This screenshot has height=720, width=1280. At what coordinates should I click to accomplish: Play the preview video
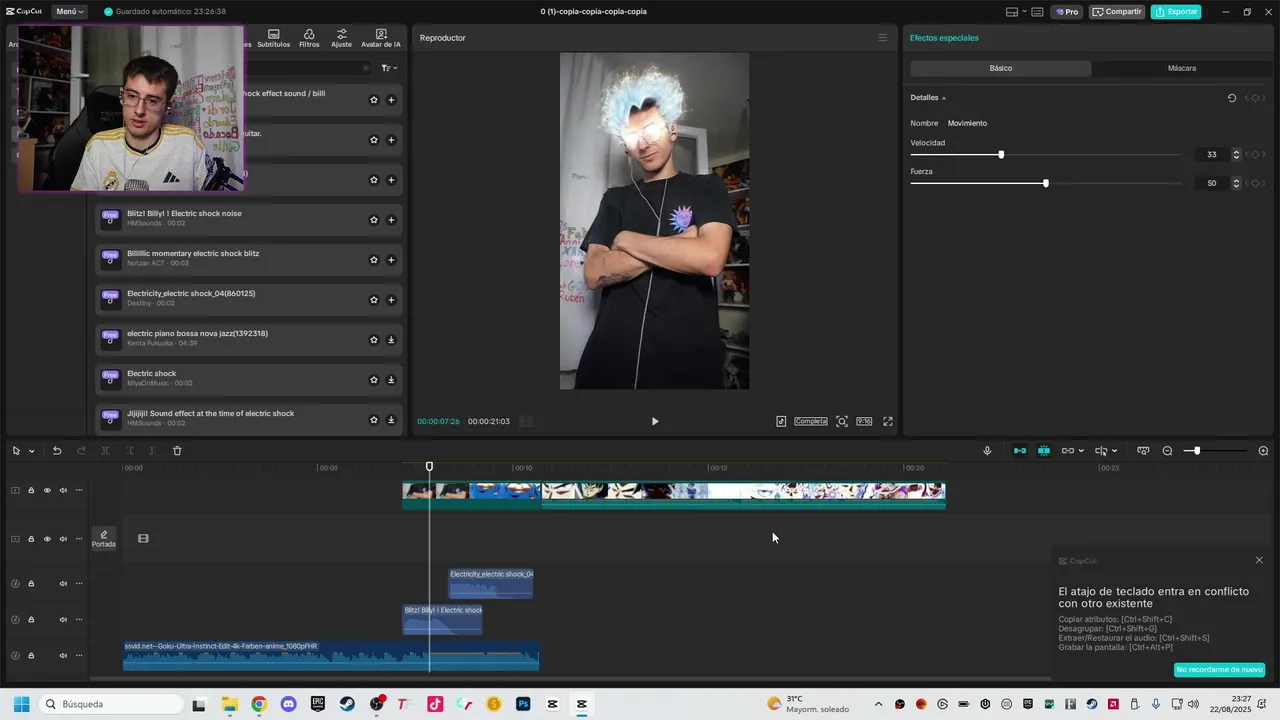coord(655,421)
